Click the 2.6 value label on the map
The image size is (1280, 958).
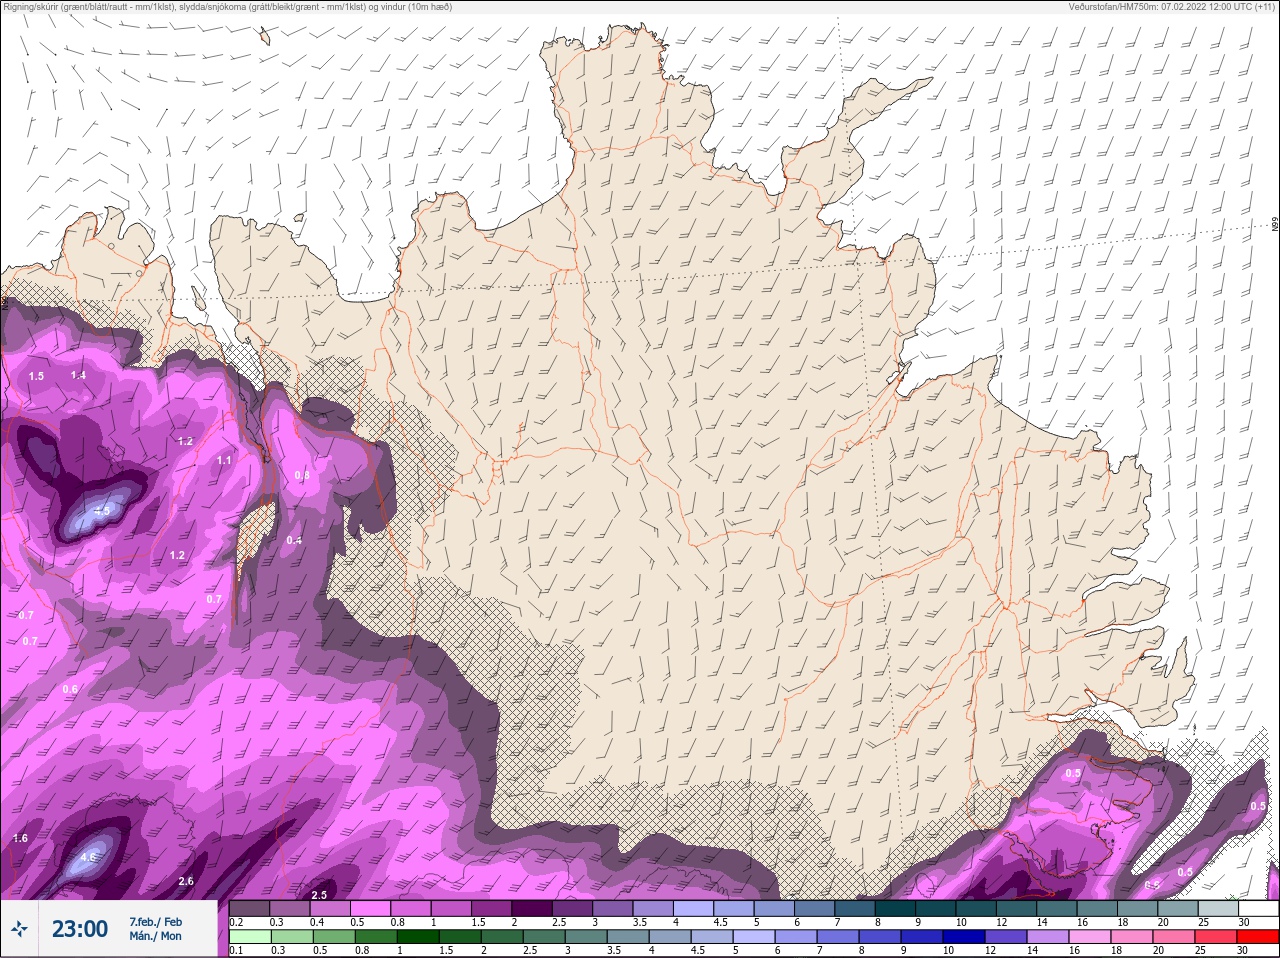(186, 881)
